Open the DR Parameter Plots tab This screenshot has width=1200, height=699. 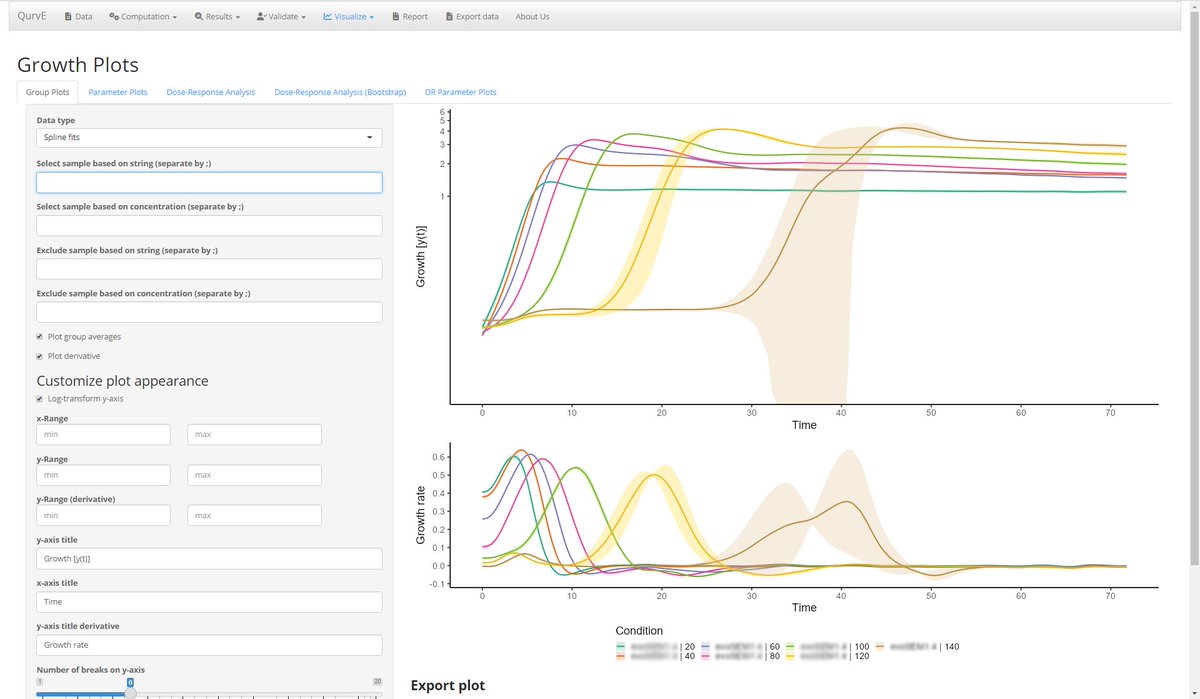pos(460,92)
